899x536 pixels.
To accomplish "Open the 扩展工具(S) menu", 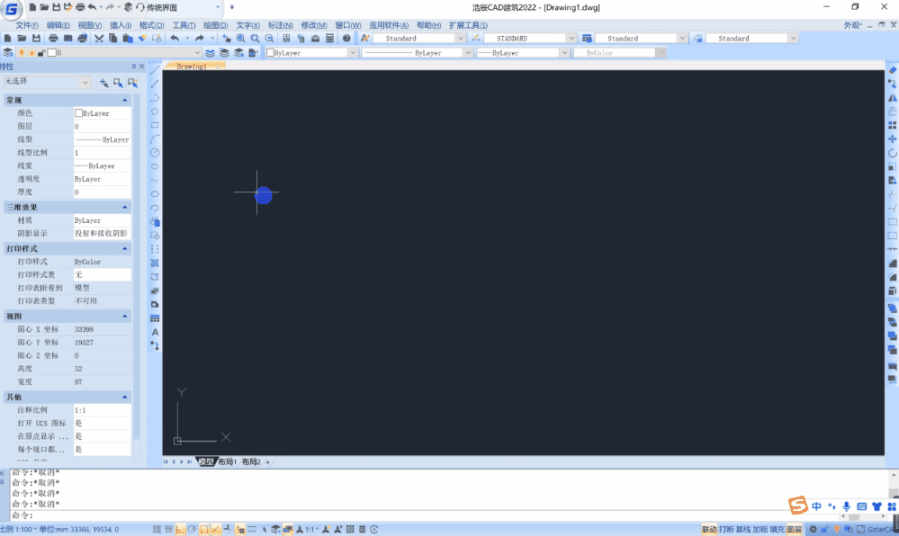I will point(468,25).
